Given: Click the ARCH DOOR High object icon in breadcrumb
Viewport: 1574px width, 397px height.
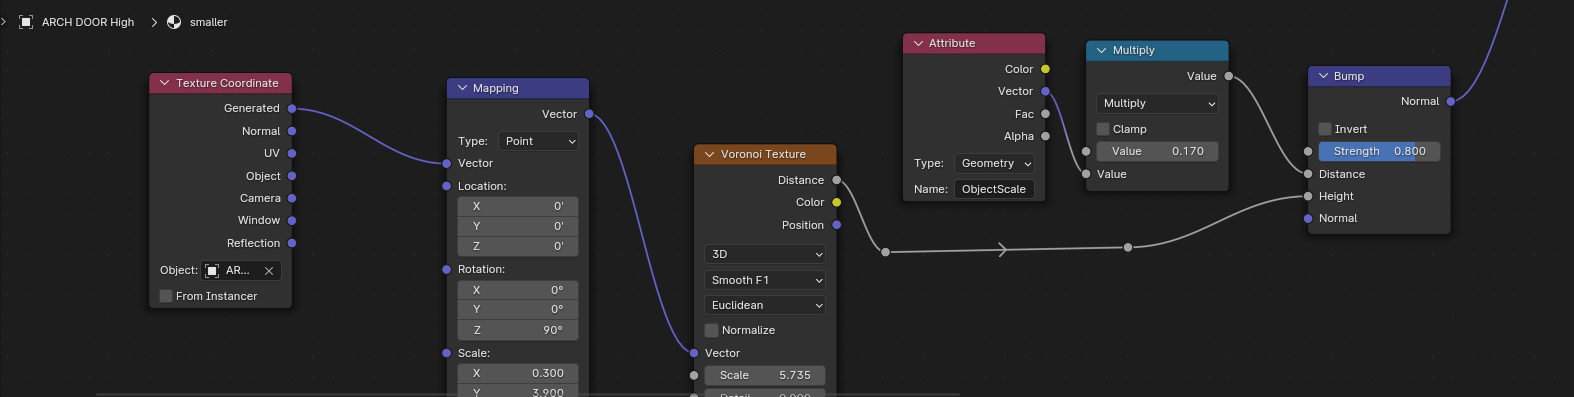Looking at the screenshot, I should 26,22.
